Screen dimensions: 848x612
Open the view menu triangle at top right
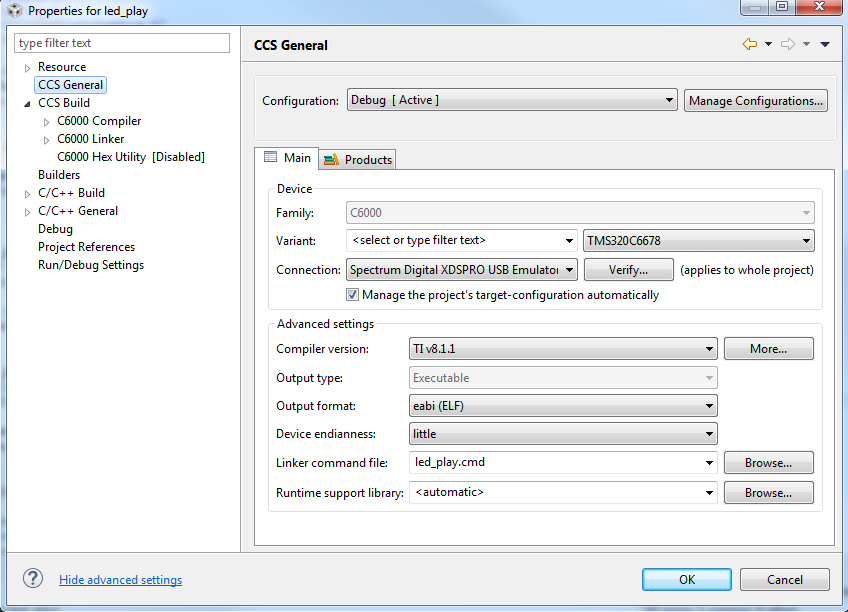click(x=823, y=44)
